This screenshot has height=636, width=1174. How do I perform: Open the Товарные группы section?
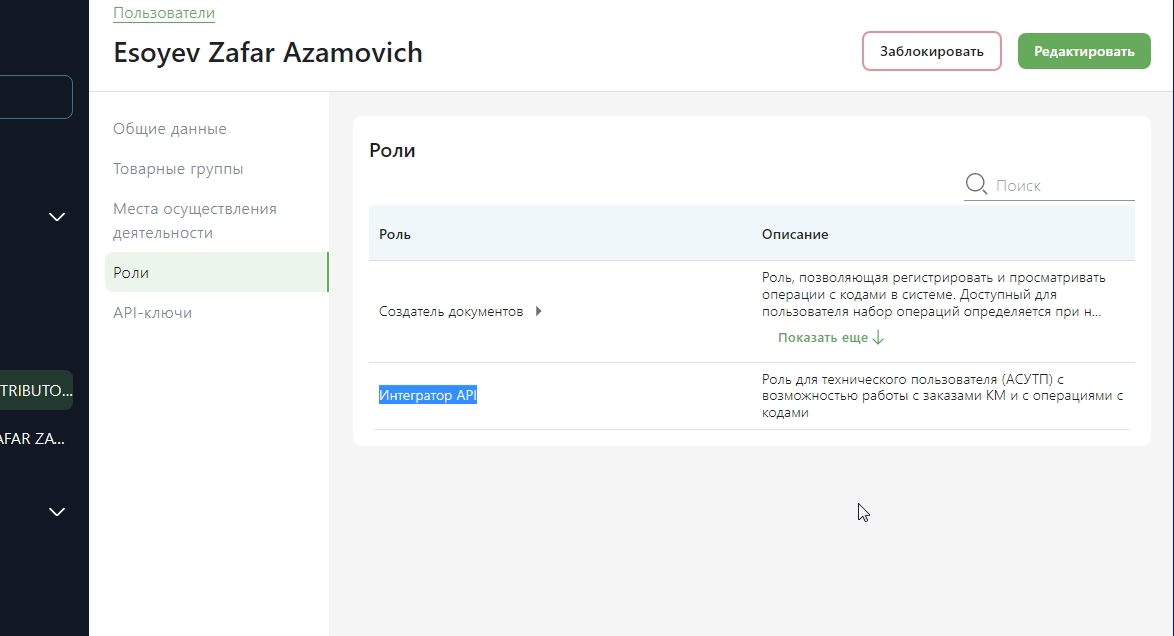[x=178, y=169]
